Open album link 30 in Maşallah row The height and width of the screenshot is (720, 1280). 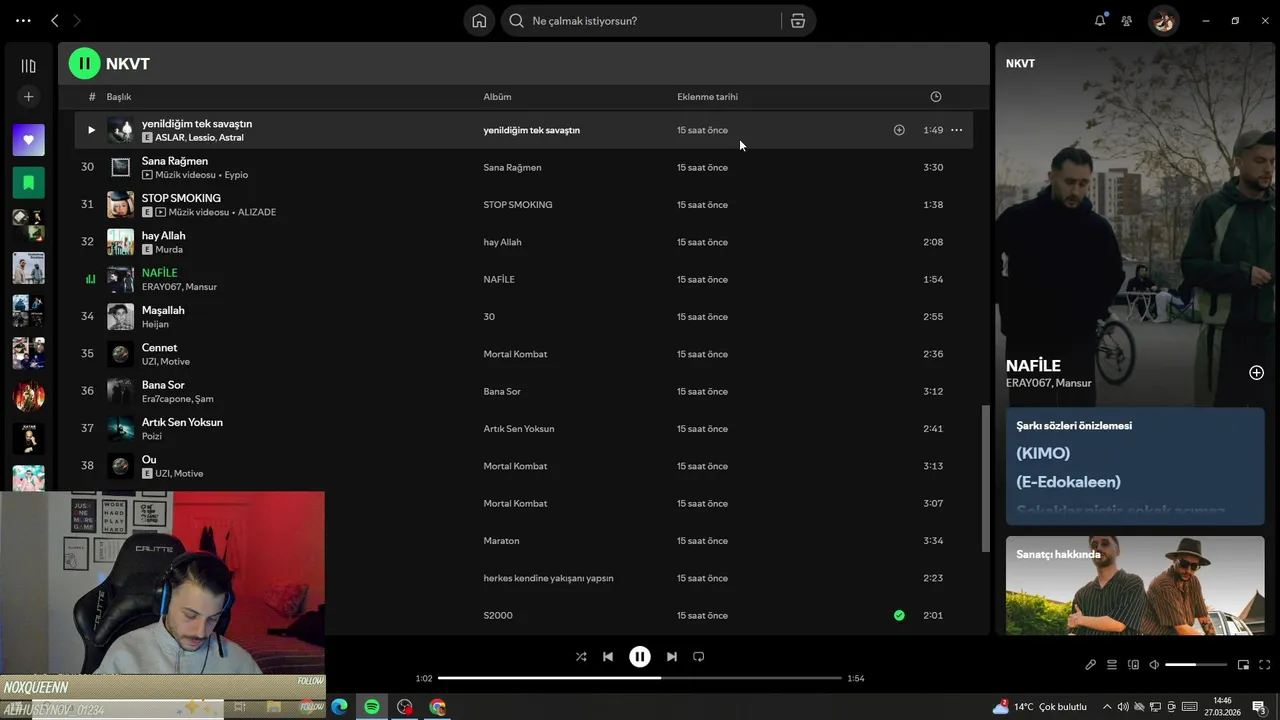489,317
